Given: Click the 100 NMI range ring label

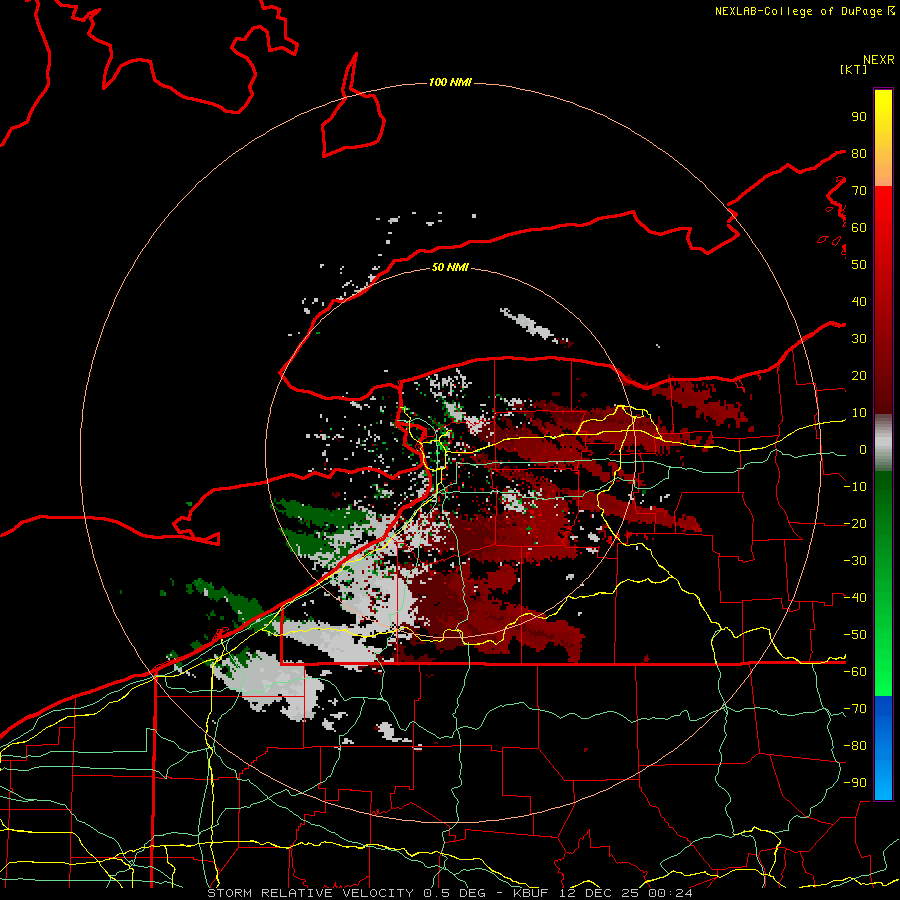Looking at the screenshot, I should tap(450, 83).
